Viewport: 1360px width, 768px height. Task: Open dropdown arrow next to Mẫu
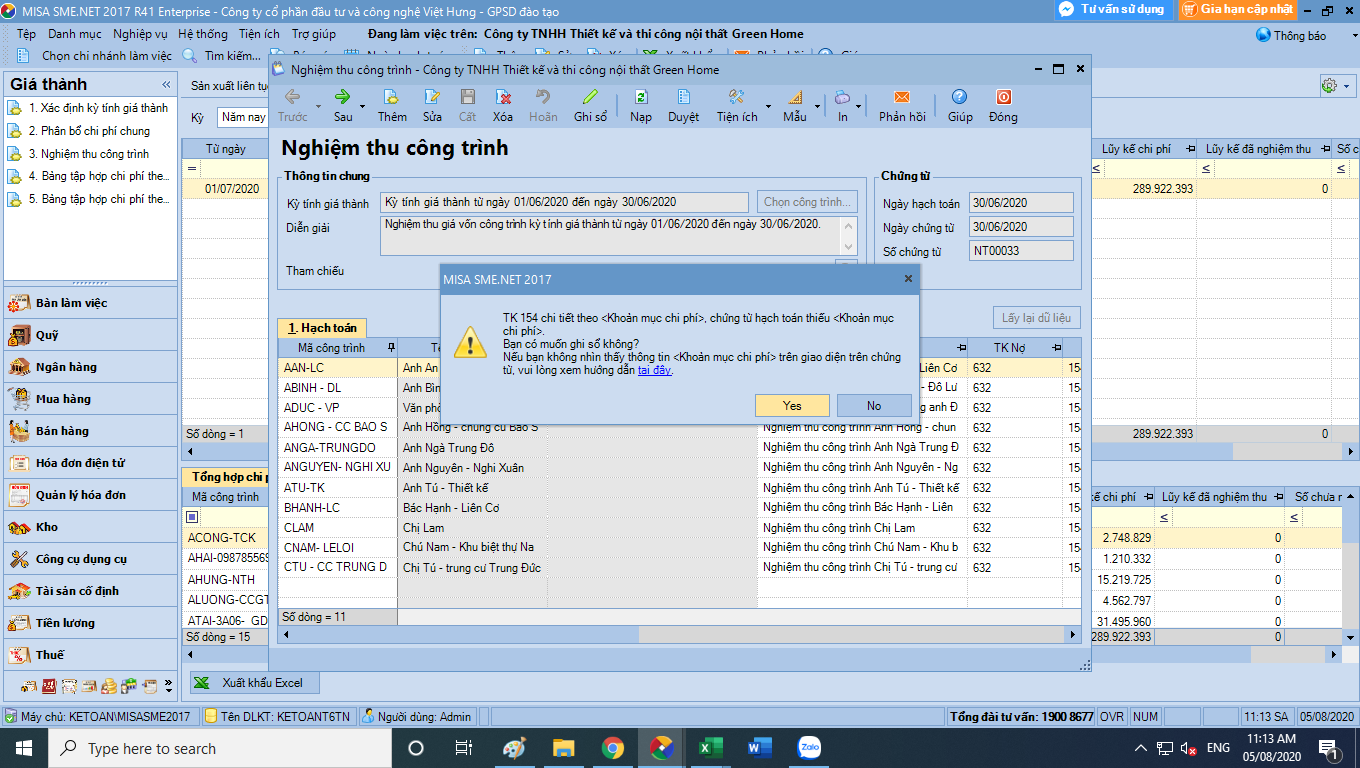(x=817, y=106)
